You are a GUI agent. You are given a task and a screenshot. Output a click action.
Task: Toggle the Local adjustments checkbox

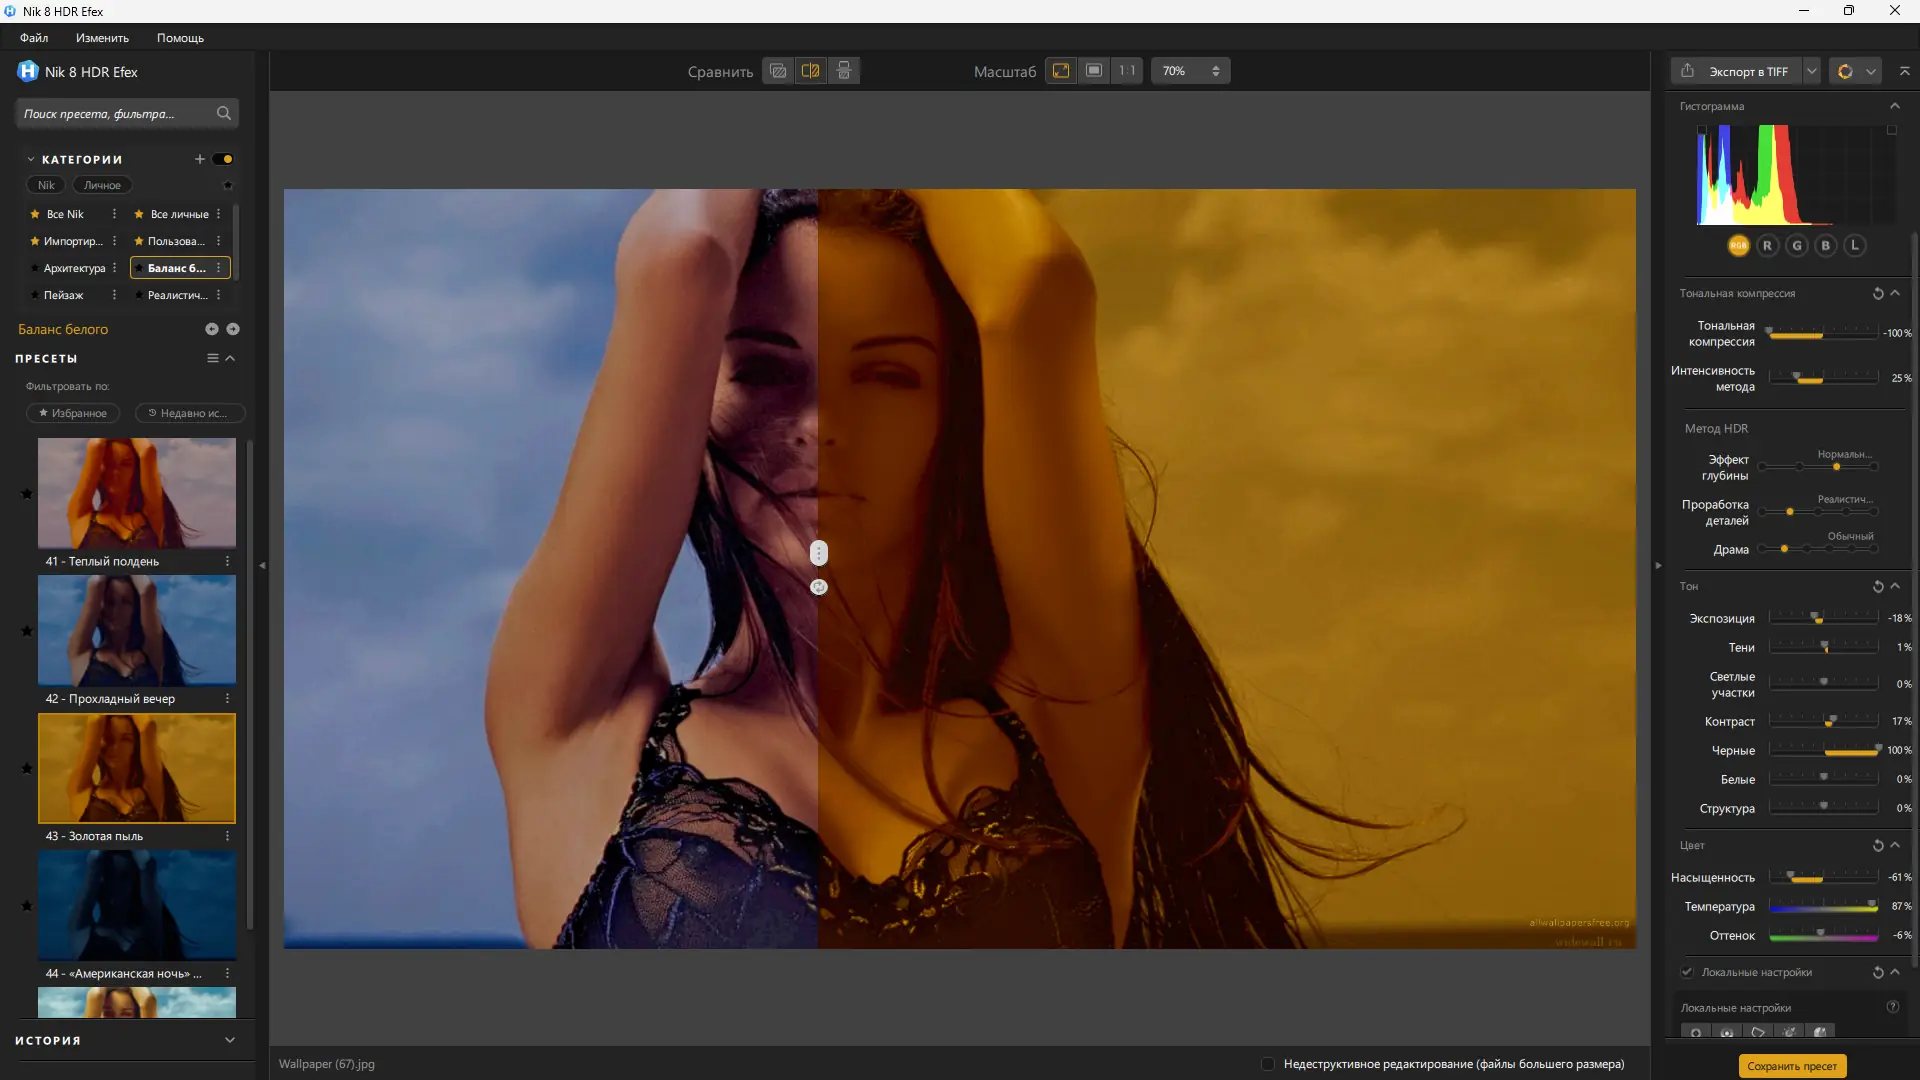pyautogui.click(x=1687, y=972)
